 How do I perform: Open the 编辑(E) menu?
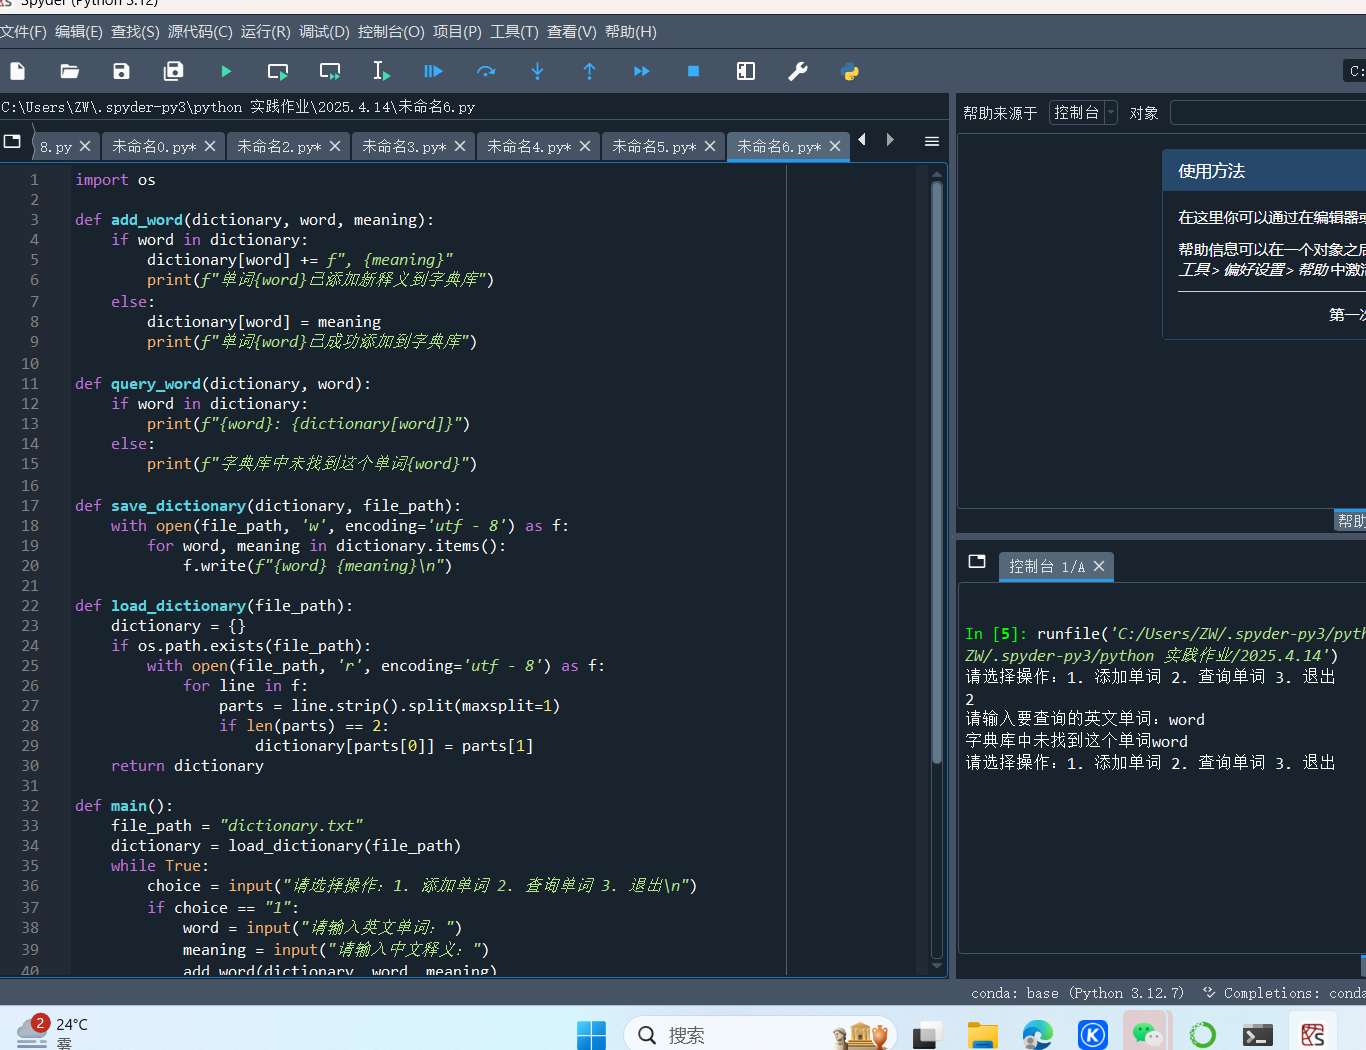(79, 32)
